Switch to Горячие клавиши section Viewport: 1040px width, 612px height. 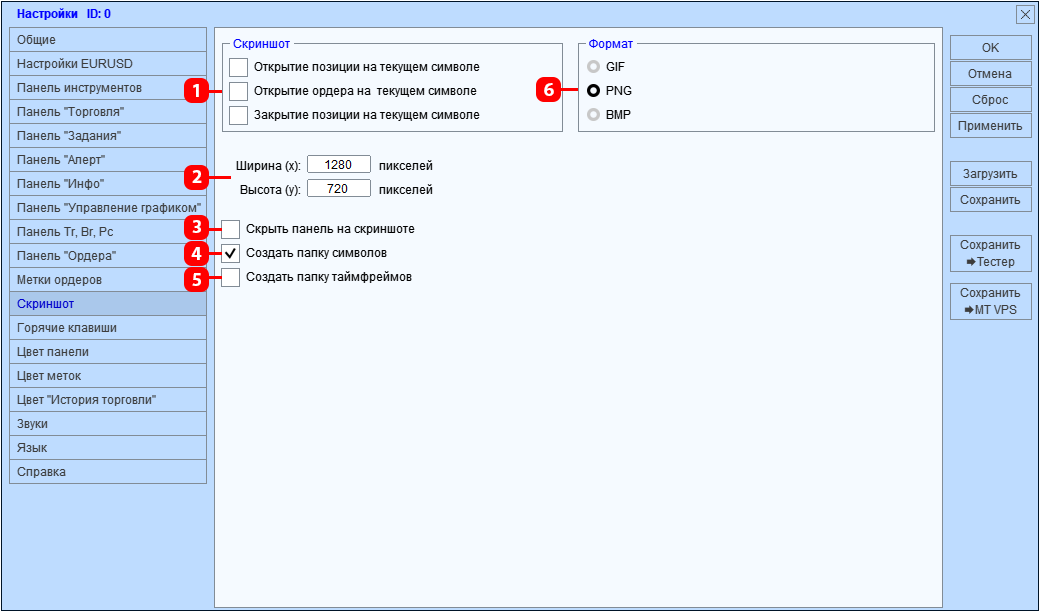[108, 328]
